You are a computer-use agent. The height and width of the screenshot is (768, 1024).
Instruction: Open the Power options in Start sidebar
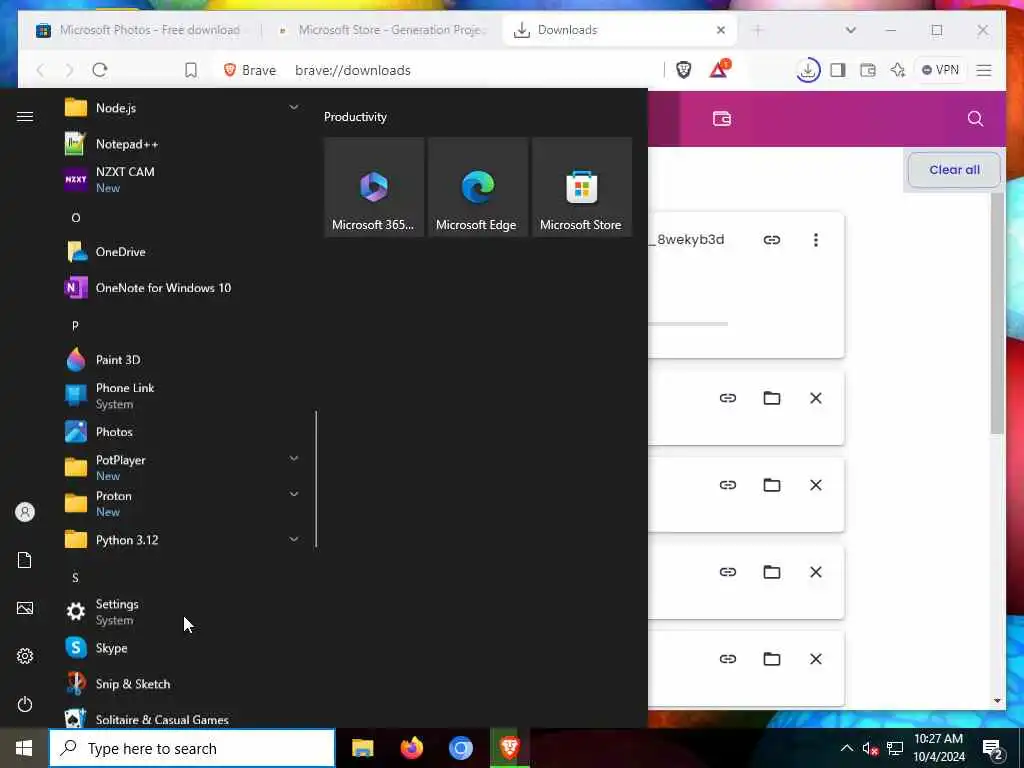point(25,704)
